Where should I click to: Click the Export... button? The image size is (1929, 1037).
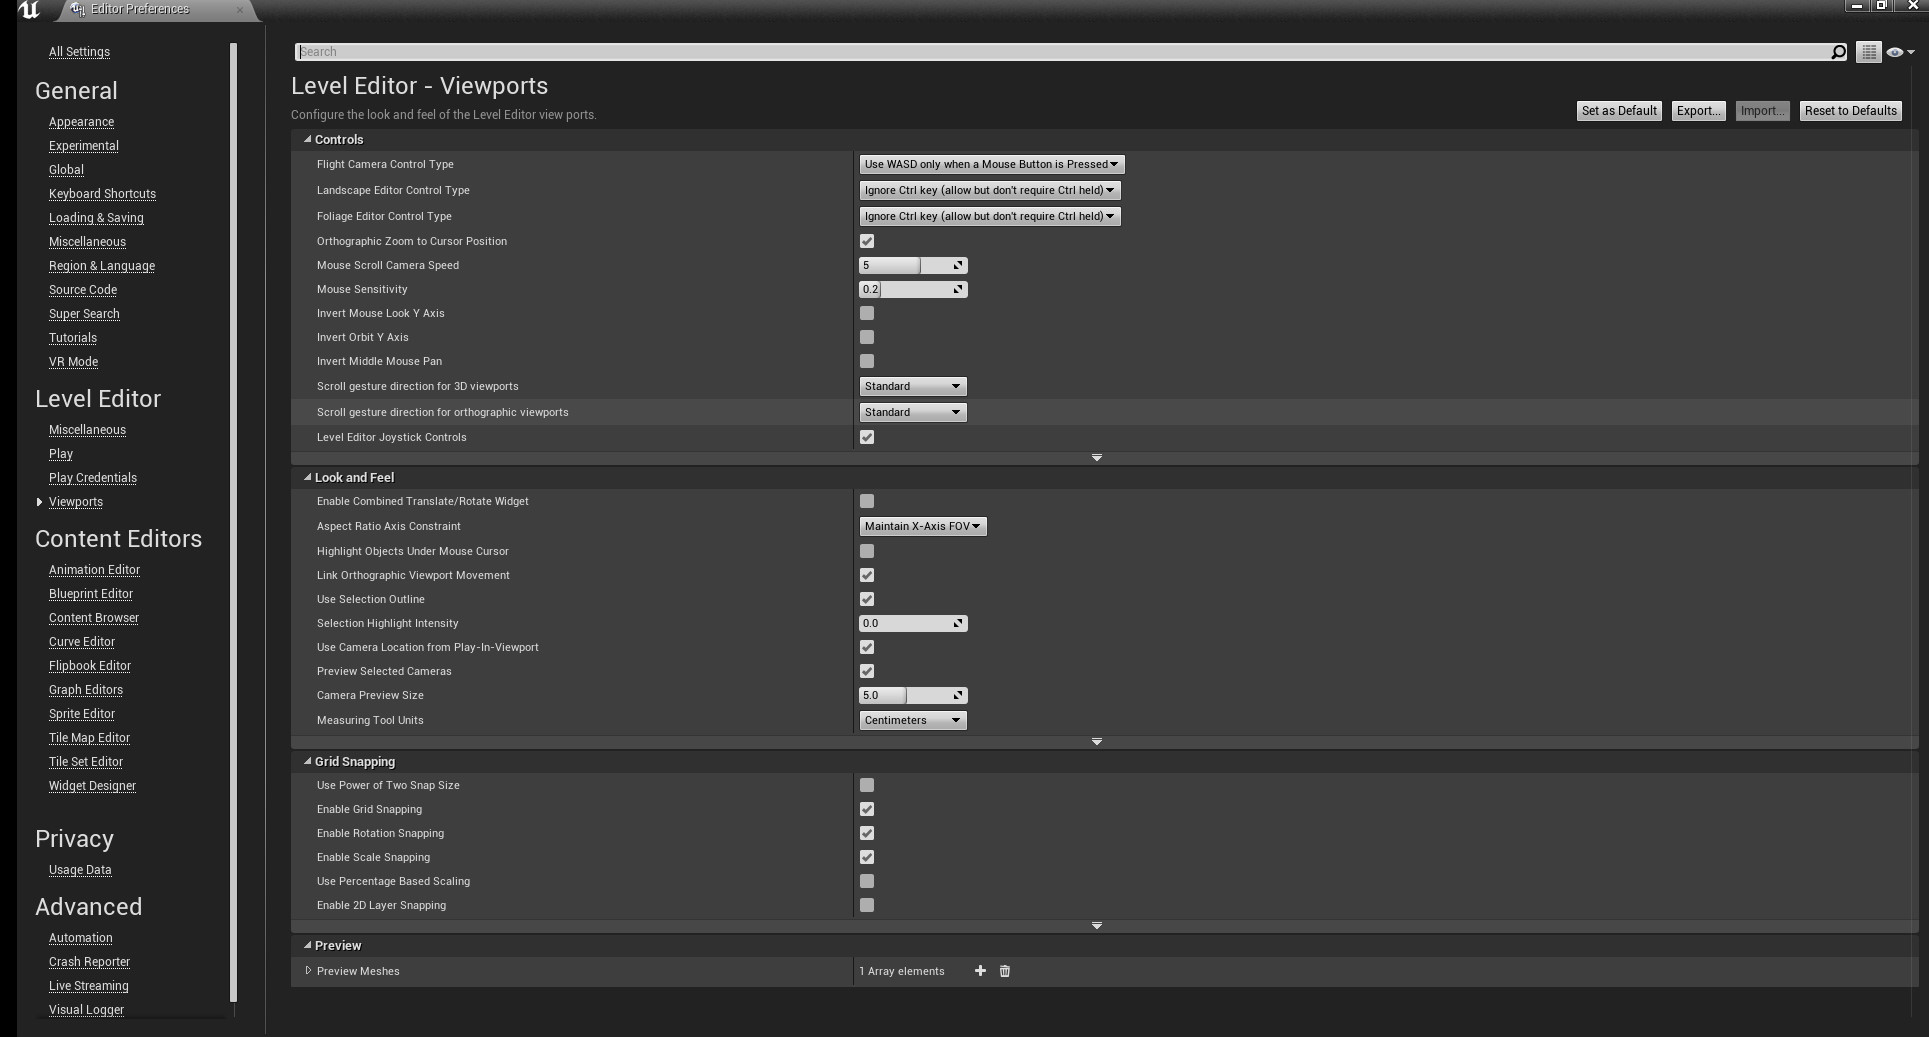[x=1698, y=111]
